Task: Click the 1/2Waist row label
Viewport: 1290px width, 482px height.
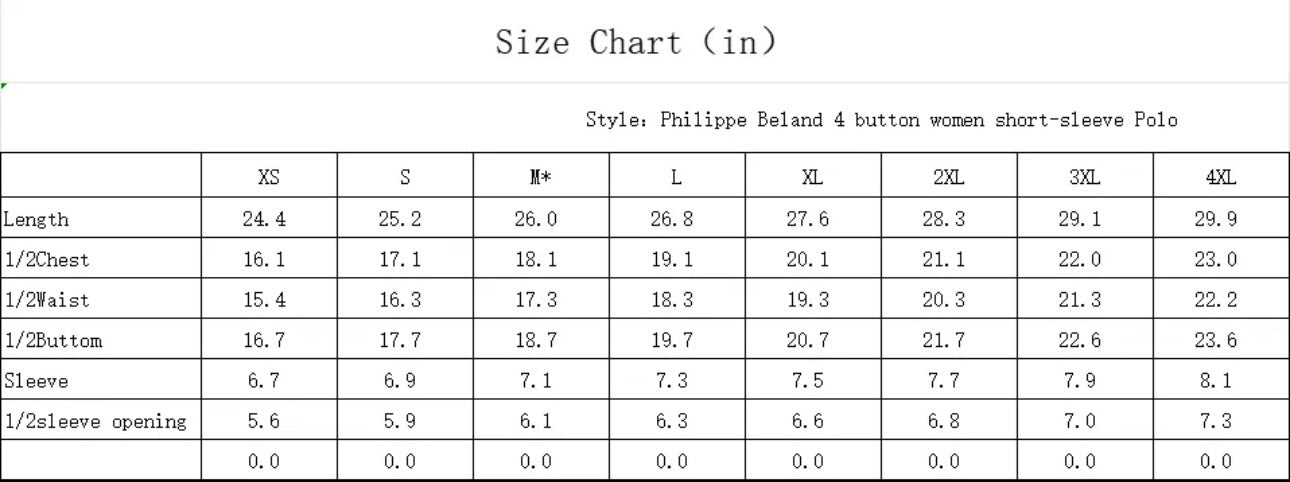Action: 46,300
